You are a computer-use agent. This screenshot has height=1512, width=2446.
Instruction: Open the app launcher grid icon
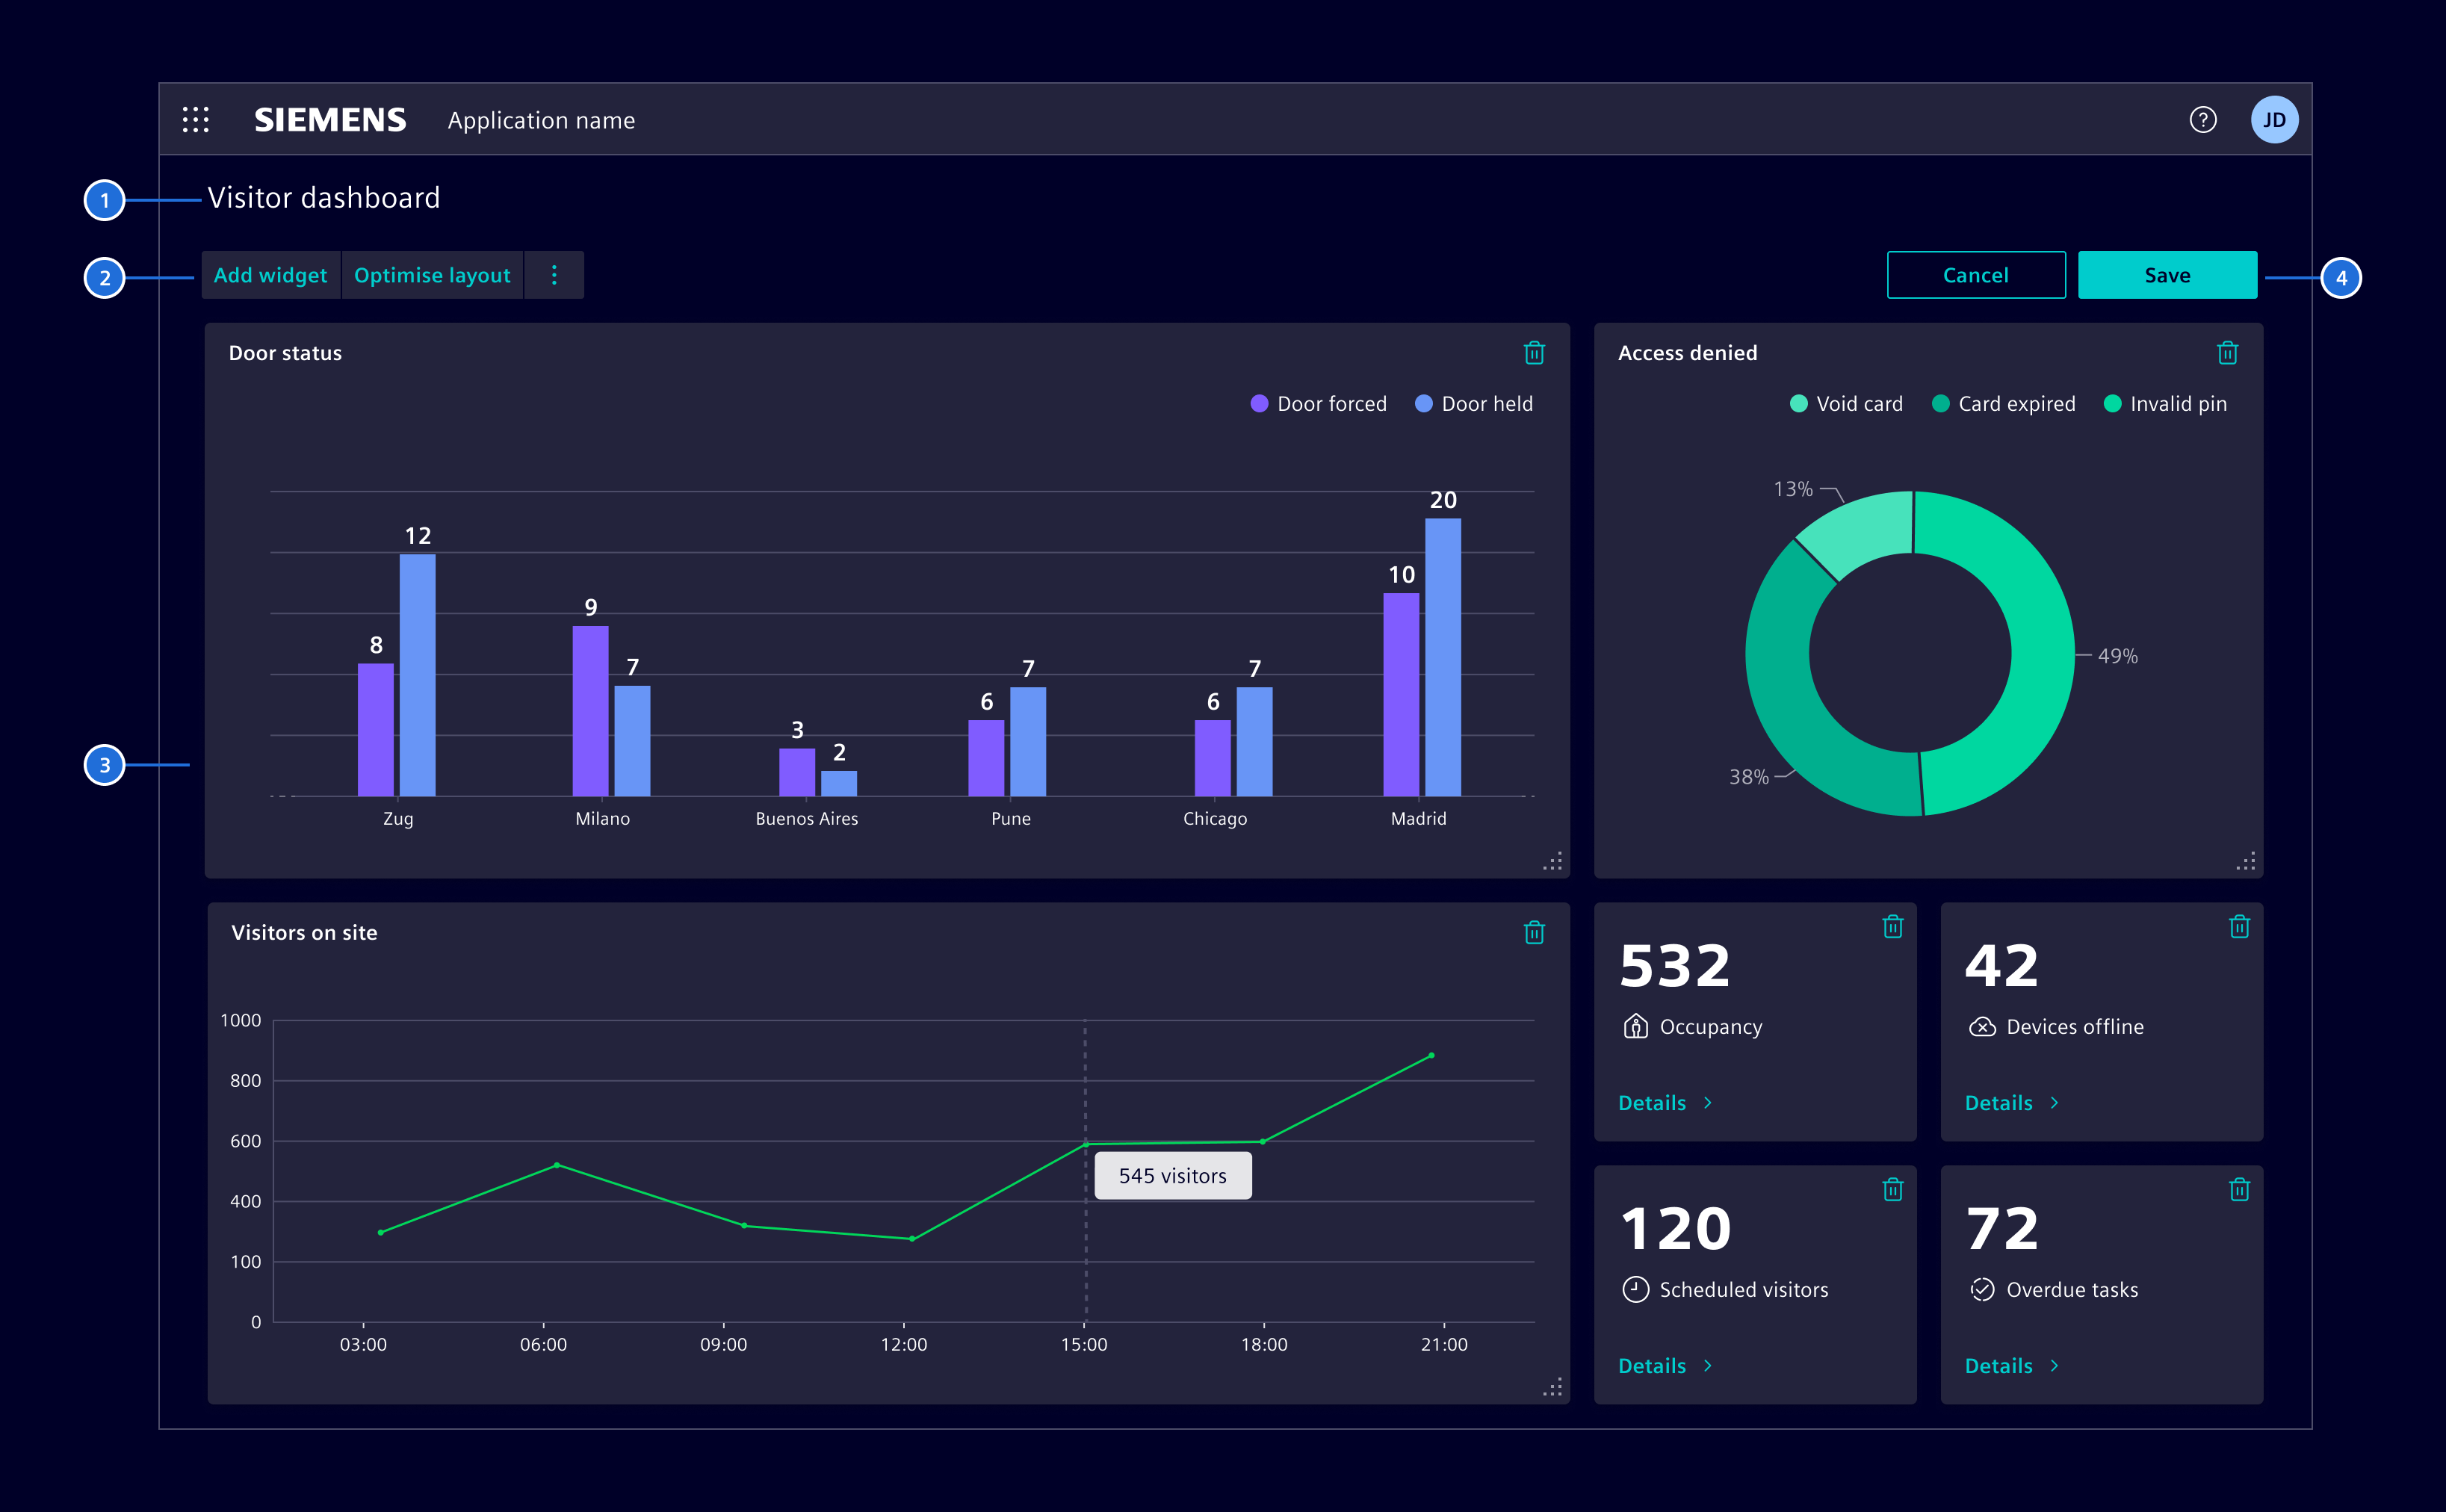coord(196,119)
